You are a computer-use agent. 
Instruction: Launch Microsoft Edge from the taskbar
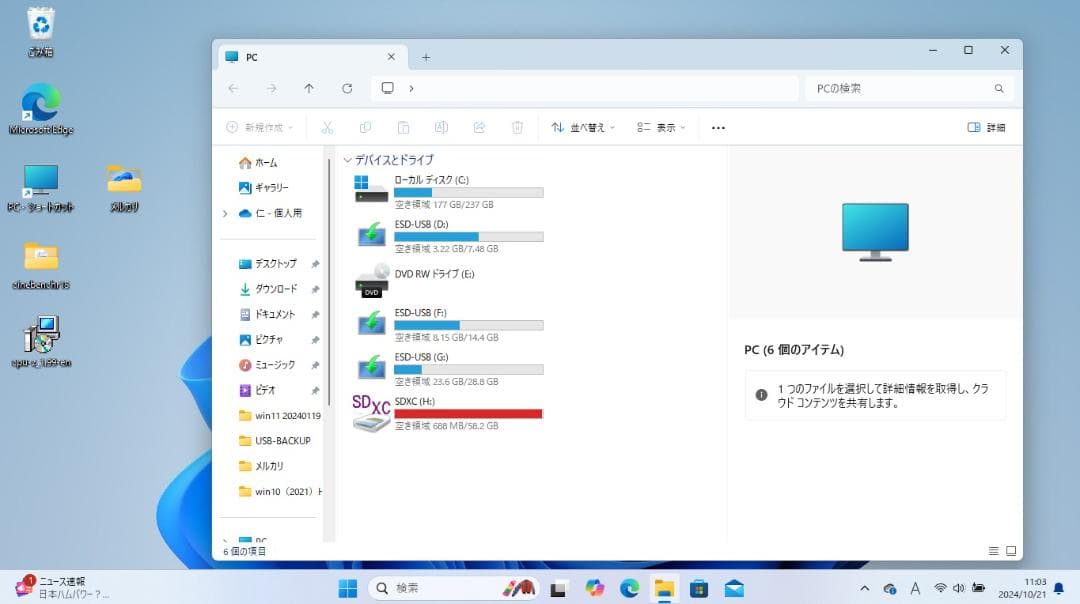[x=628, y=588]
